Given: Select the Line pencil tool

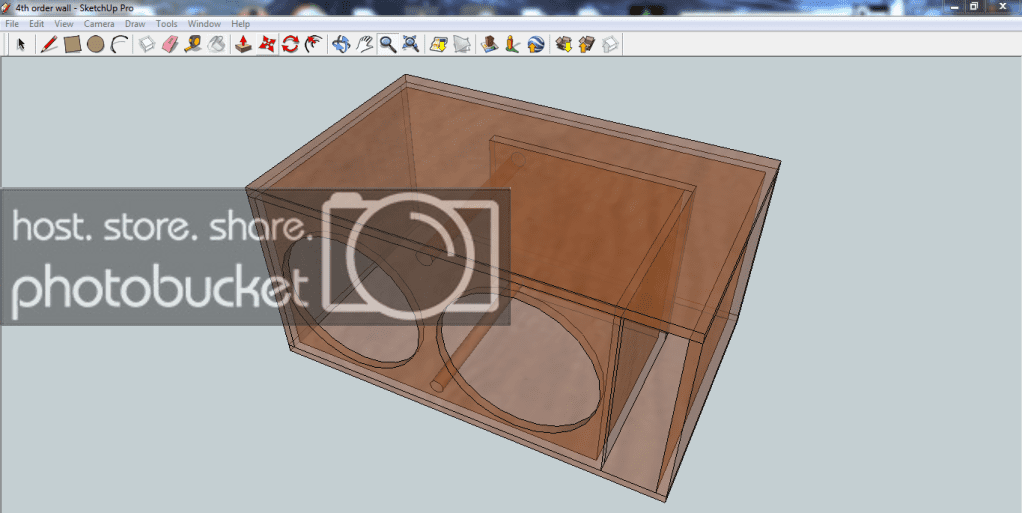Looking at the screenshot, I should point(48,44).
